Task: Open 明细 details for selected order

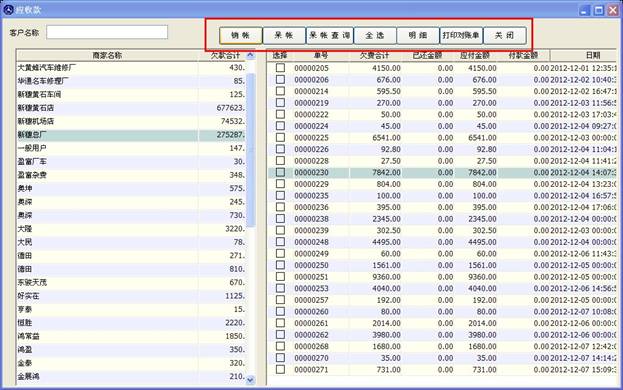Action: coord(418,35)
